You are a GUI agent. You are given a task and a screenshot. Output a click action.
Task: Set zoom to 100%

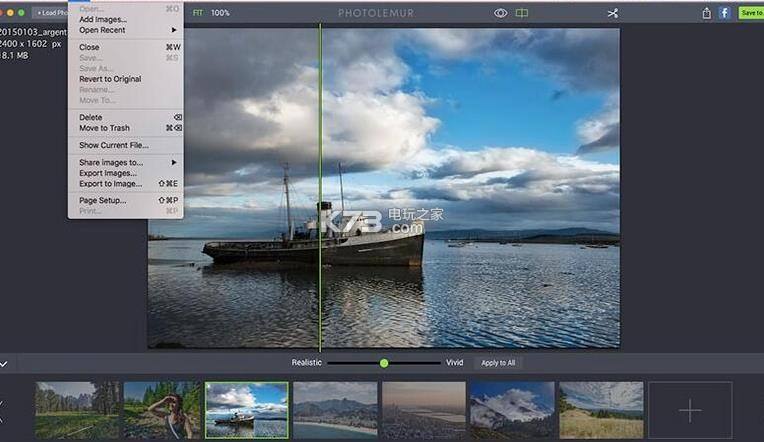(x=220, y=13)
